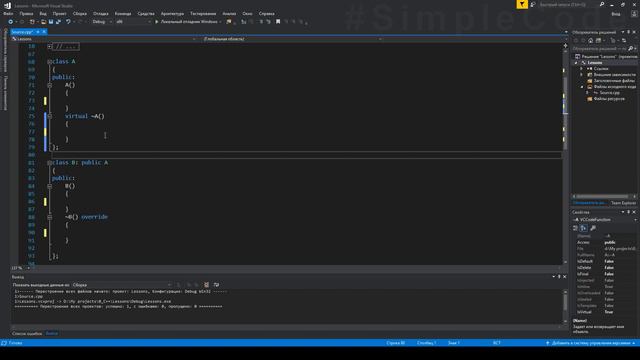
Task: Open the Правка menu
Action: tap(26, 13)
